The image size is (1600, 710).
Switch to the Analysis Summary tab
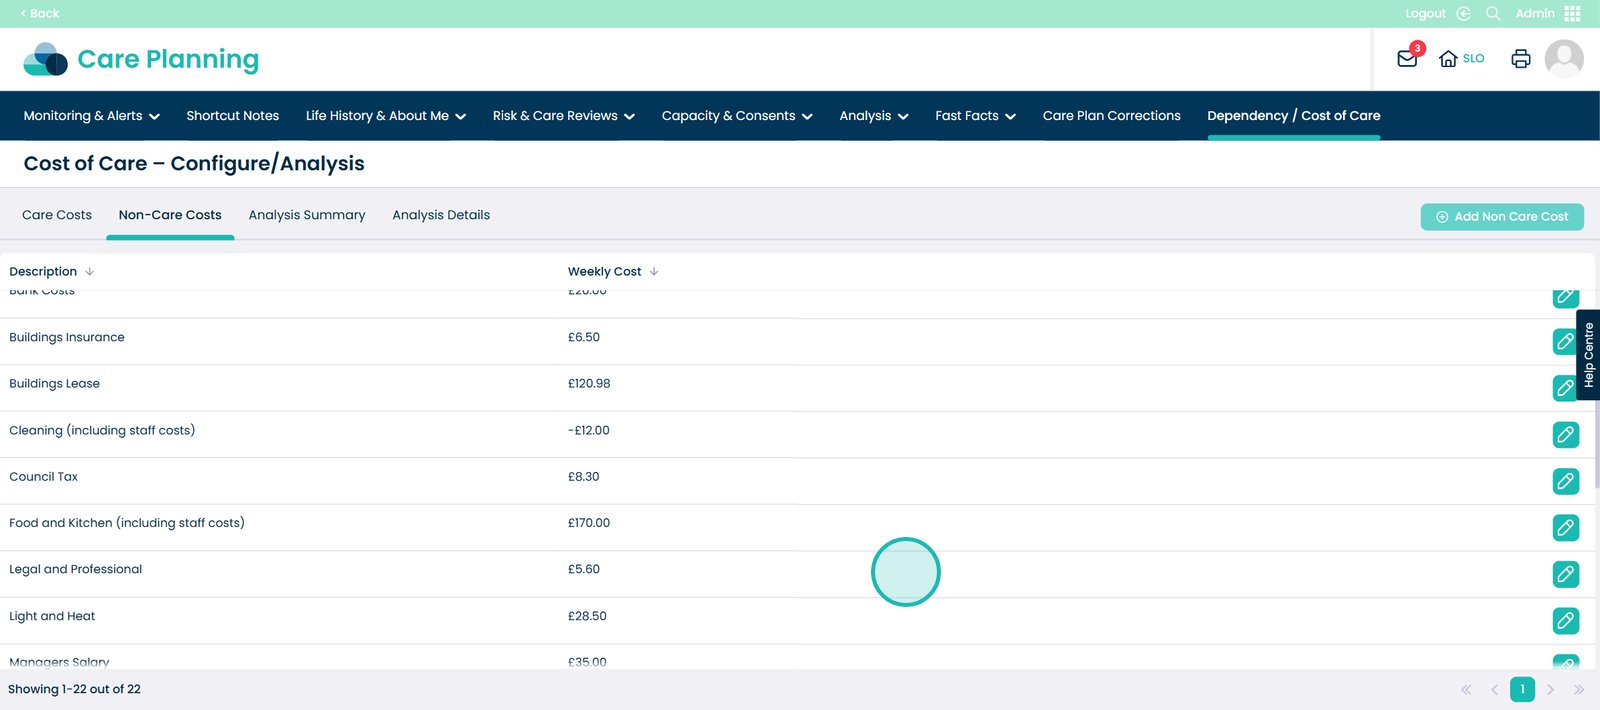[x=307, y=215]
